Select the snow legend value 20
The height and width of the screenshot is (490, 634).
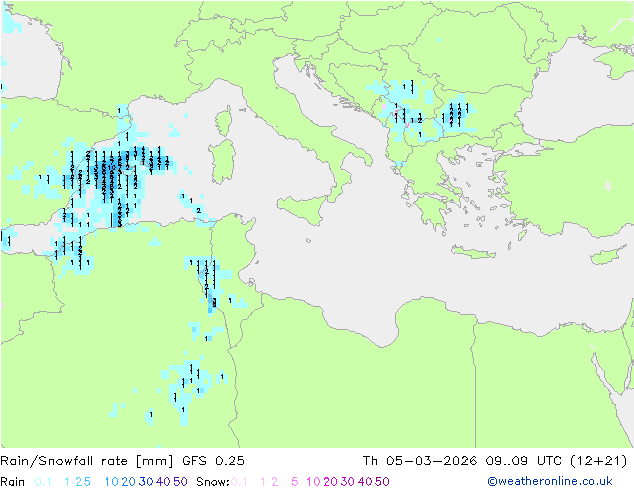click(330, 482)
